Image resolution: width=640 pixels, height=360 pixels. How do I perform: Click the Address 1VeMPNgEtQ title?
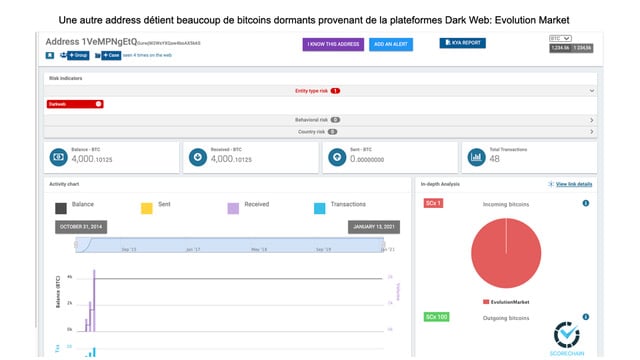pos(91,42)
